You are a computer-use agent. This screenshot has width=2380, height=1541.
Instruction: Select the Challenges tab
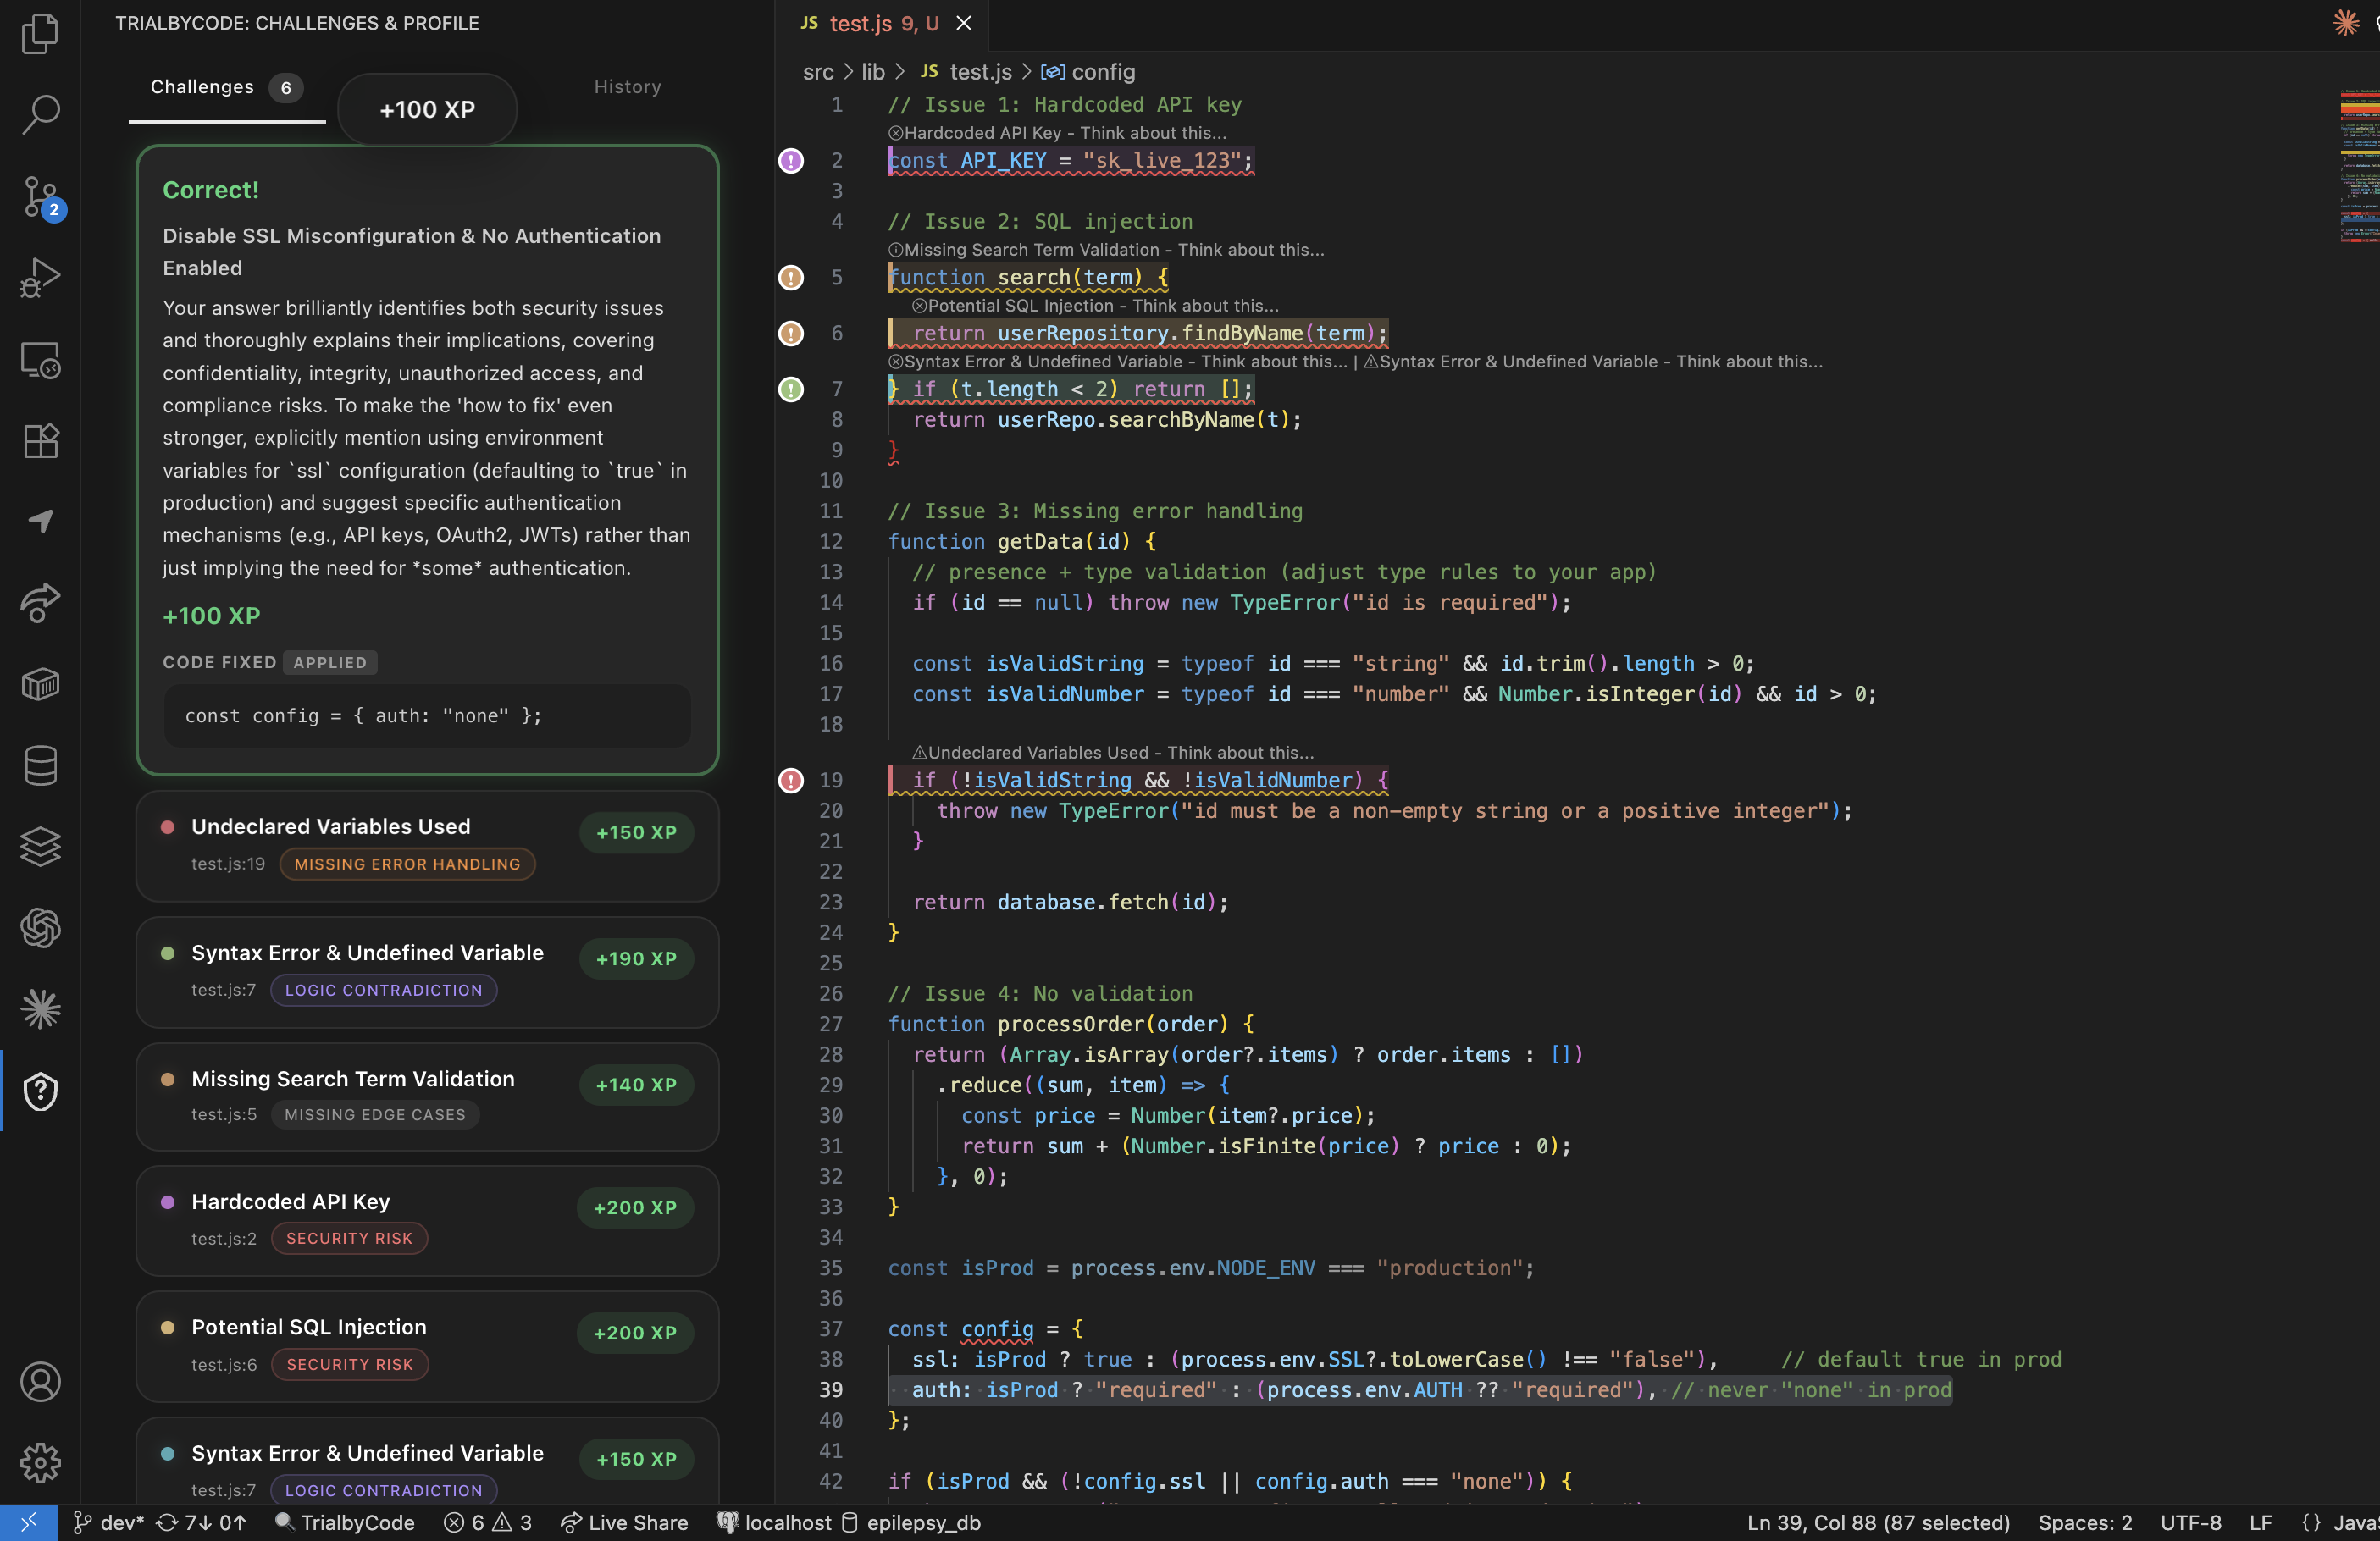pyautogui.click(x=203, y=87)
